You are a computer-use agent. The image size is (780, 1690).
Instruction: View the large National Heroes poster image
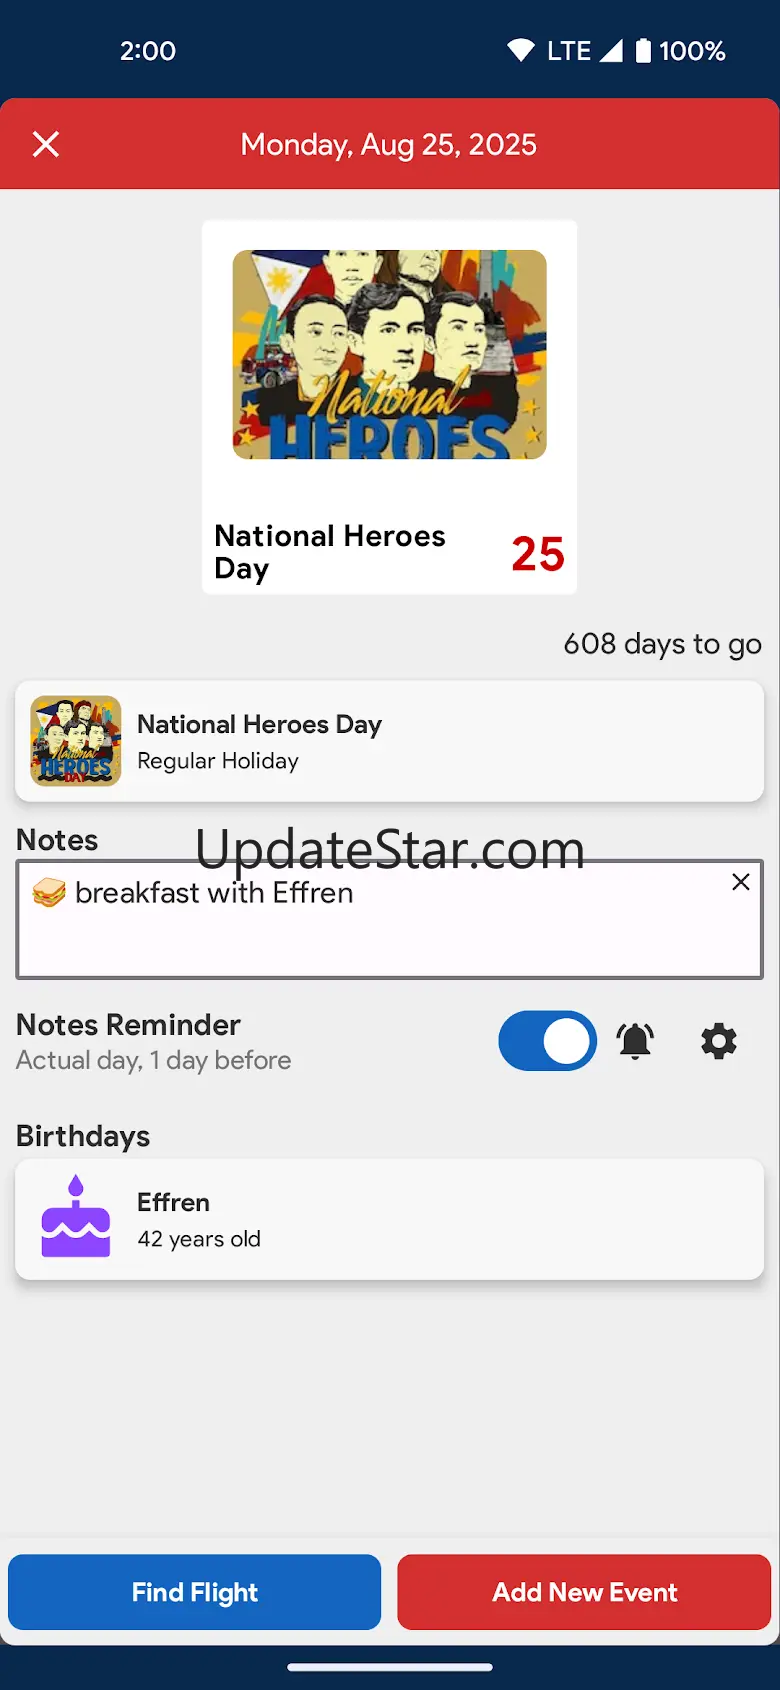(x=390, y=355)
